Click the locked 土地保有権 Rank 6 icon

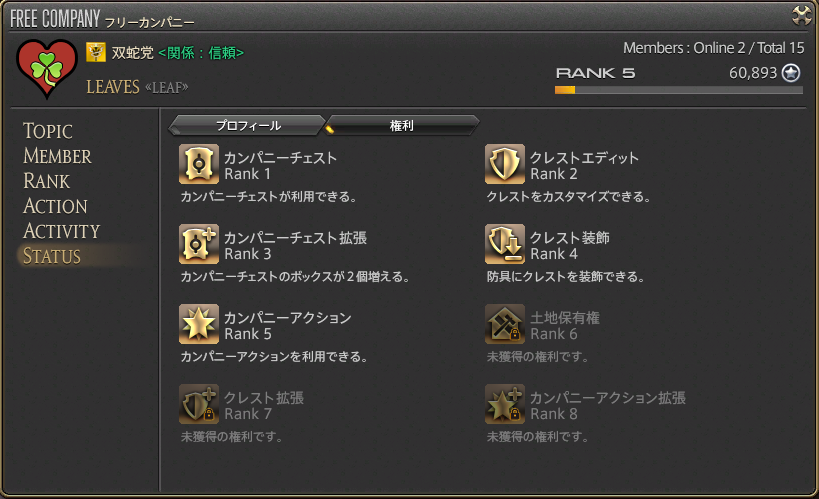coord(505,324)
